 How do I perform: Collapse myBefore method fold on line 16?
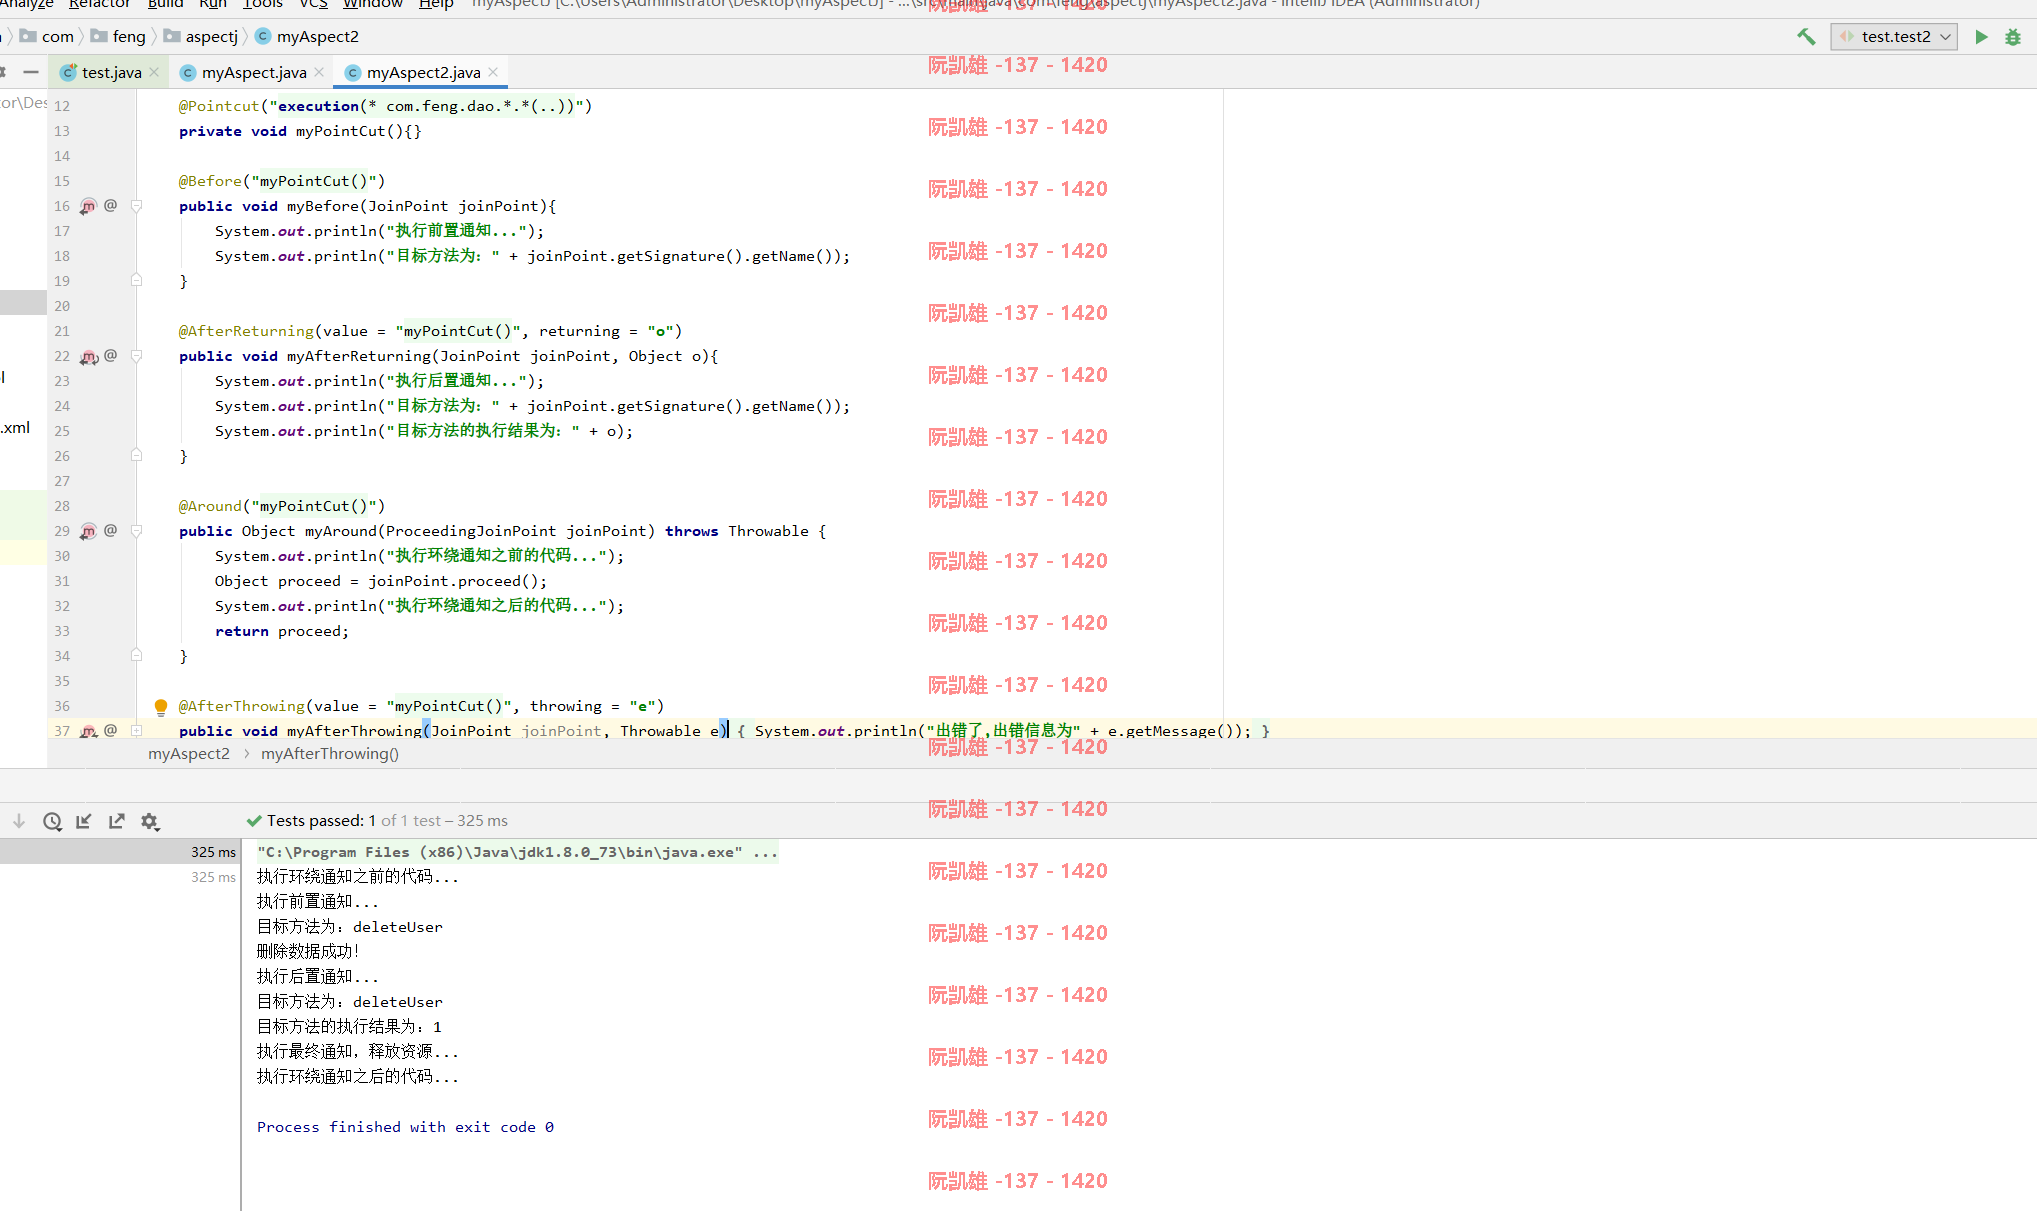pyautogui.click(x=137, y=206)
